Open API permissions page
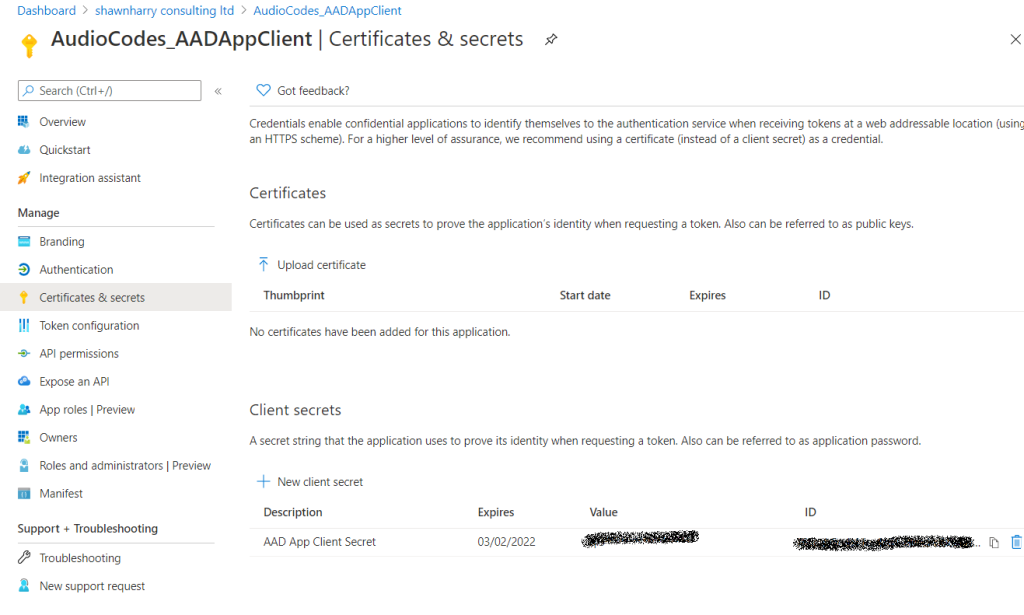 79,354
